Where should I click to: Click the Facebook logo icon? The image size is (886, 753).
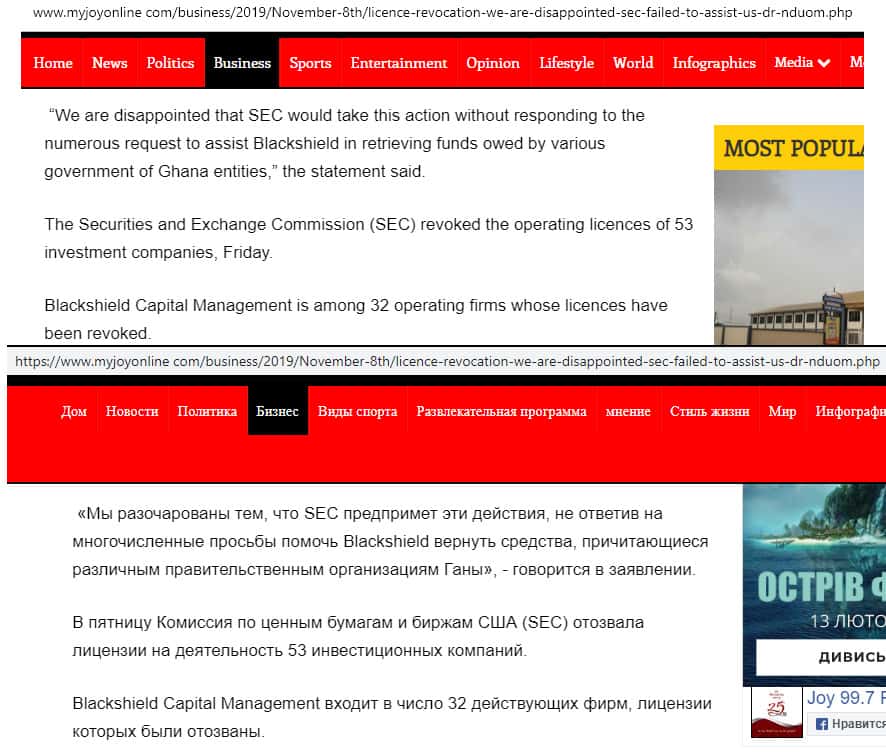[822, 724]
